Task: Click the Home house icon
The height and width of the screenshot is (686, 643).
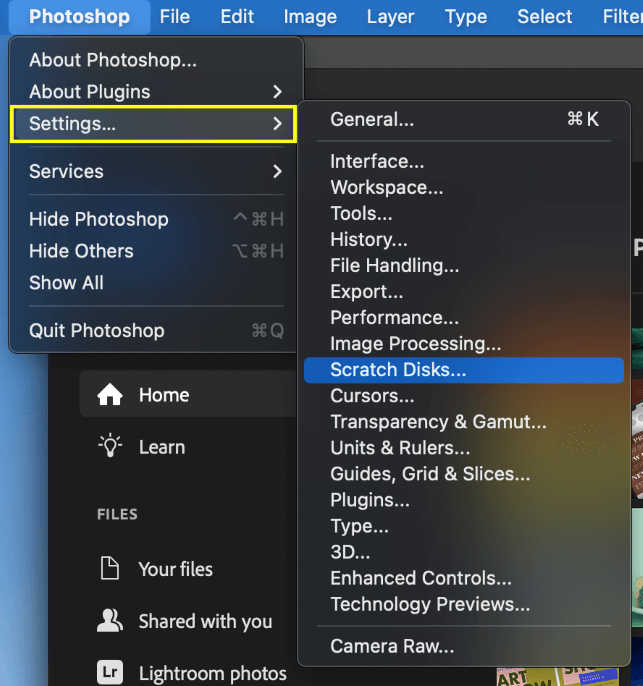Action: tap(110, 395)
